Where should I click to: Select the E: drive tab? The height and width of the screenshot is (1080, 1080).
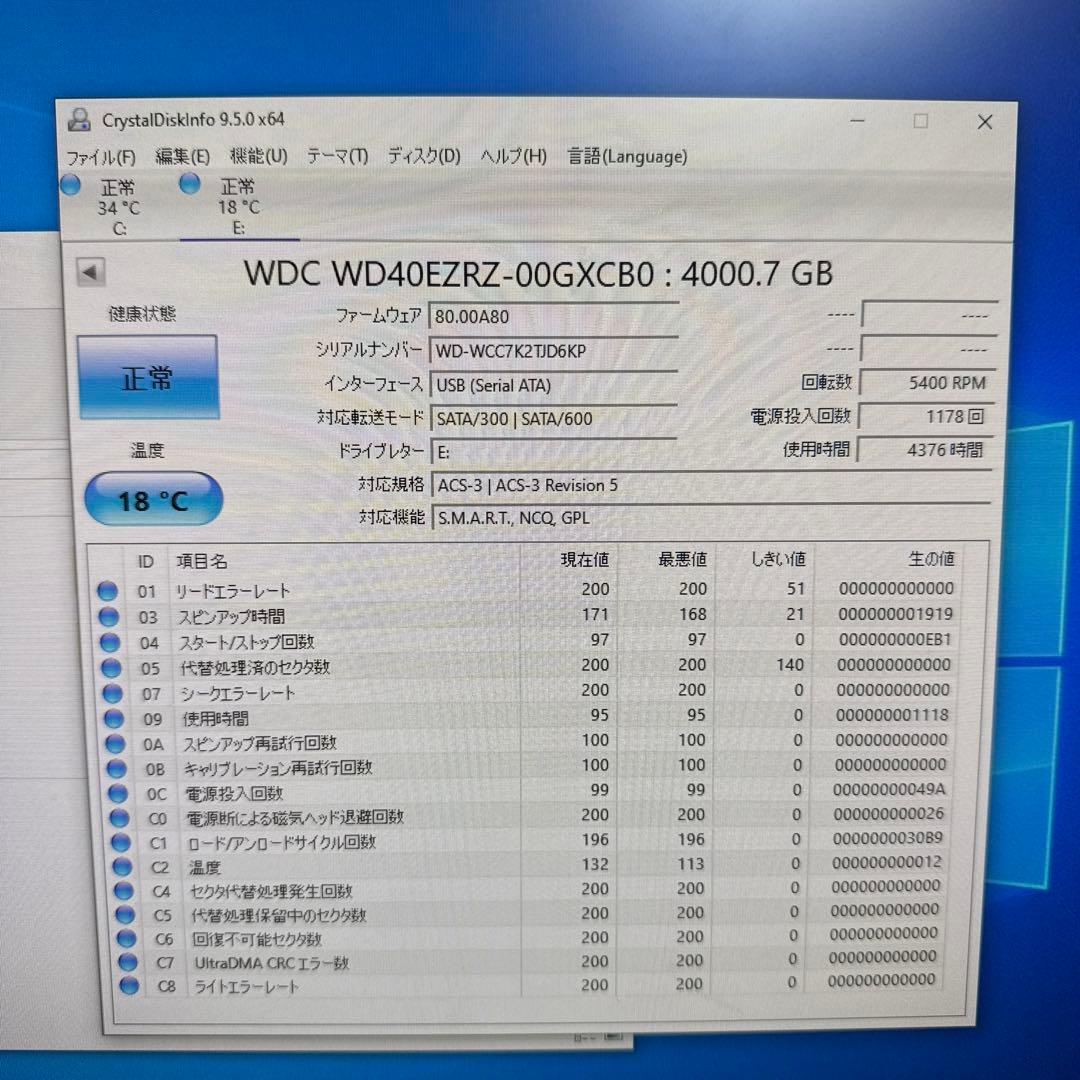tap(235, 205)
